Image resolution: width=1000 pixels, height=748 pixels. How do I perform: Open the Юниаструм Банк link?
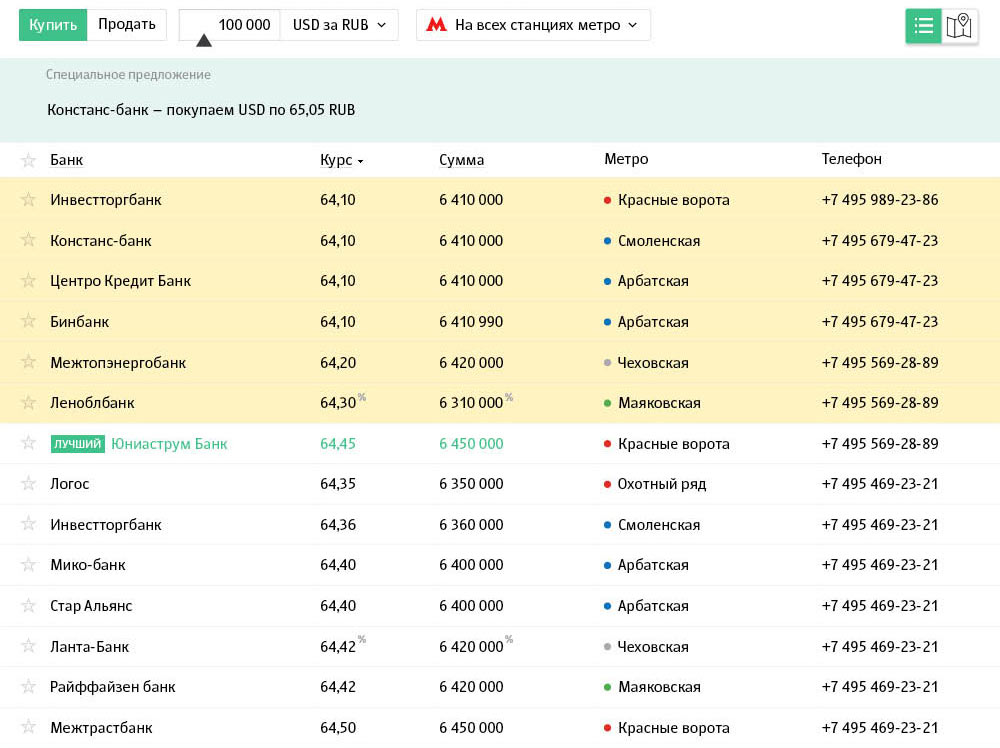point(169,444)
